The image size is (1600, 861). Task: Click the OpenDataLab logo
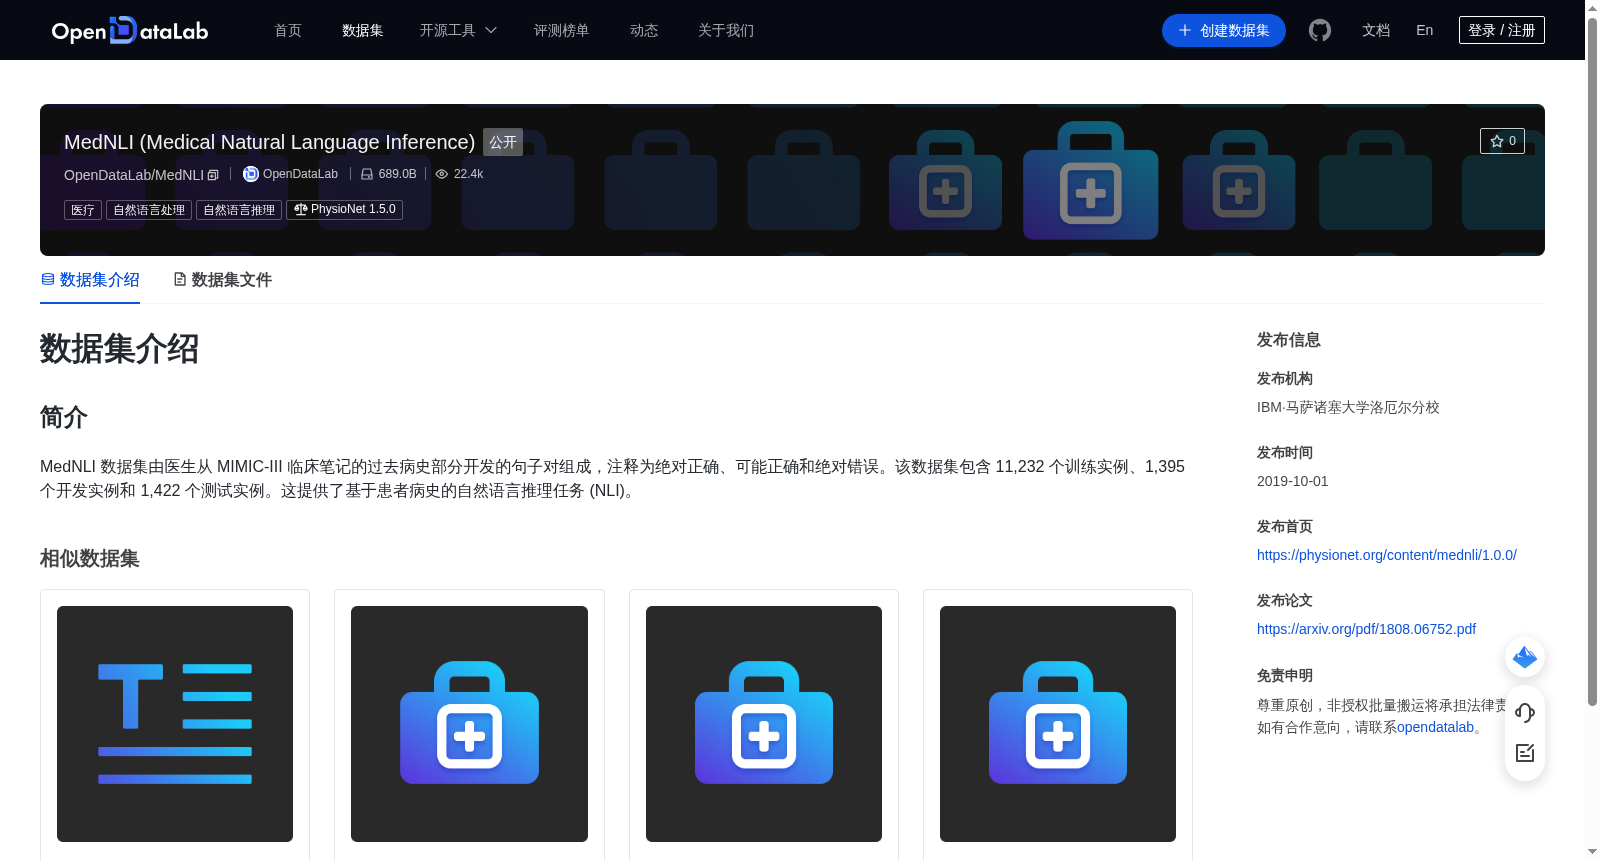(130, 30)
